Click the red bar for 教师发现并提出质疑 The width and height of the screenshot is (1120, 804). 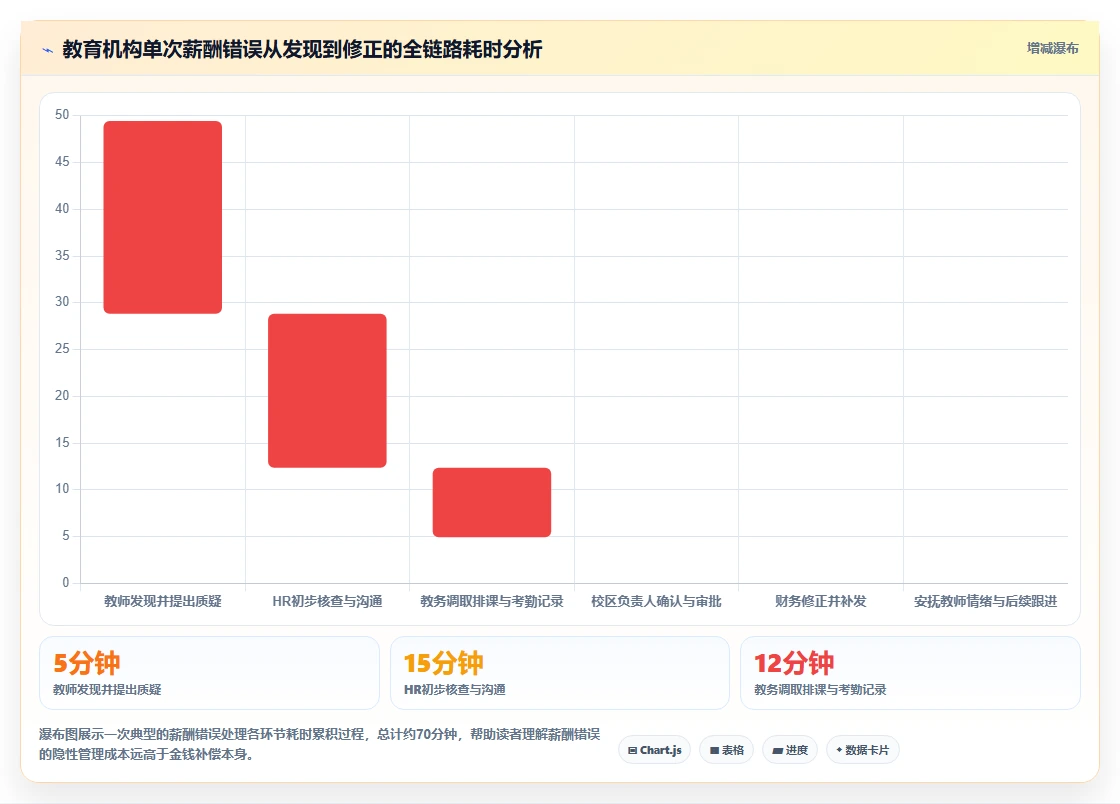tap(163, 217)
